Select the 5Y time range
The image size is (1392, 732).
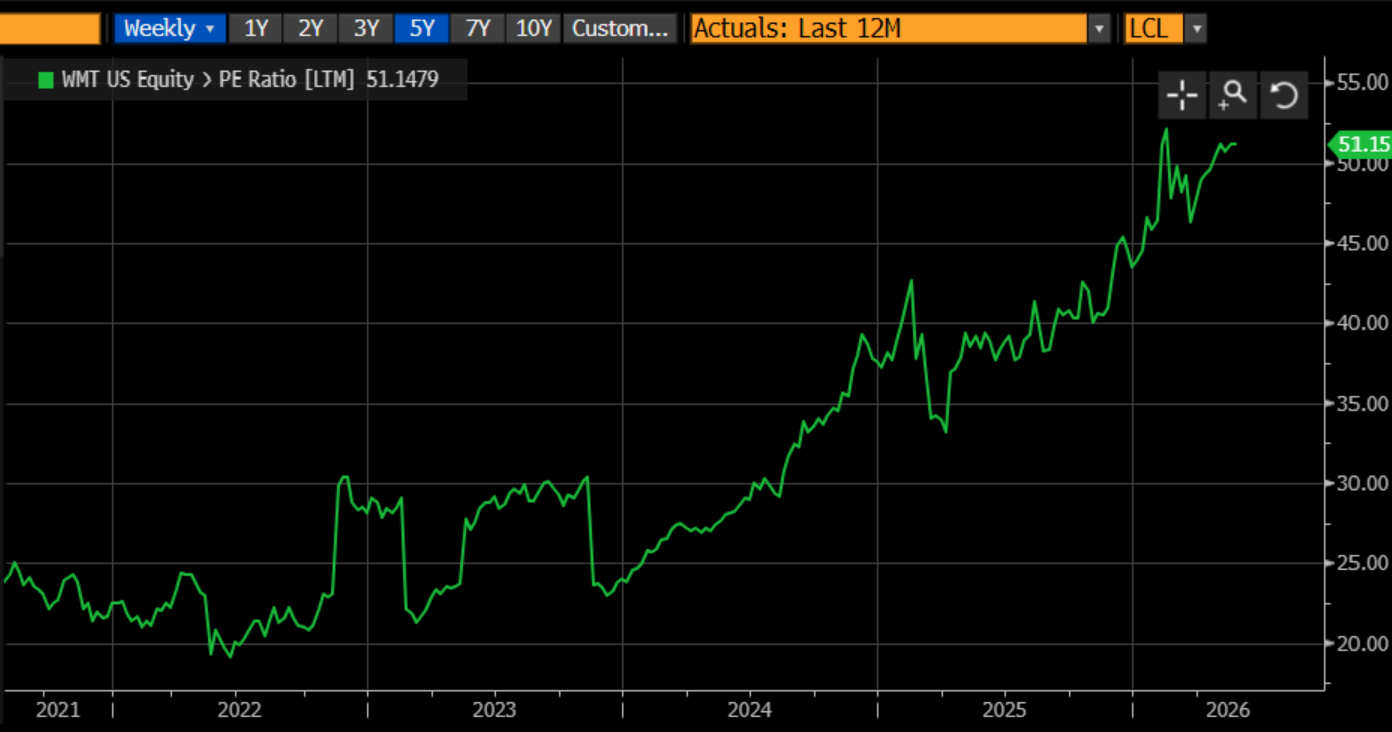point(422,28)
